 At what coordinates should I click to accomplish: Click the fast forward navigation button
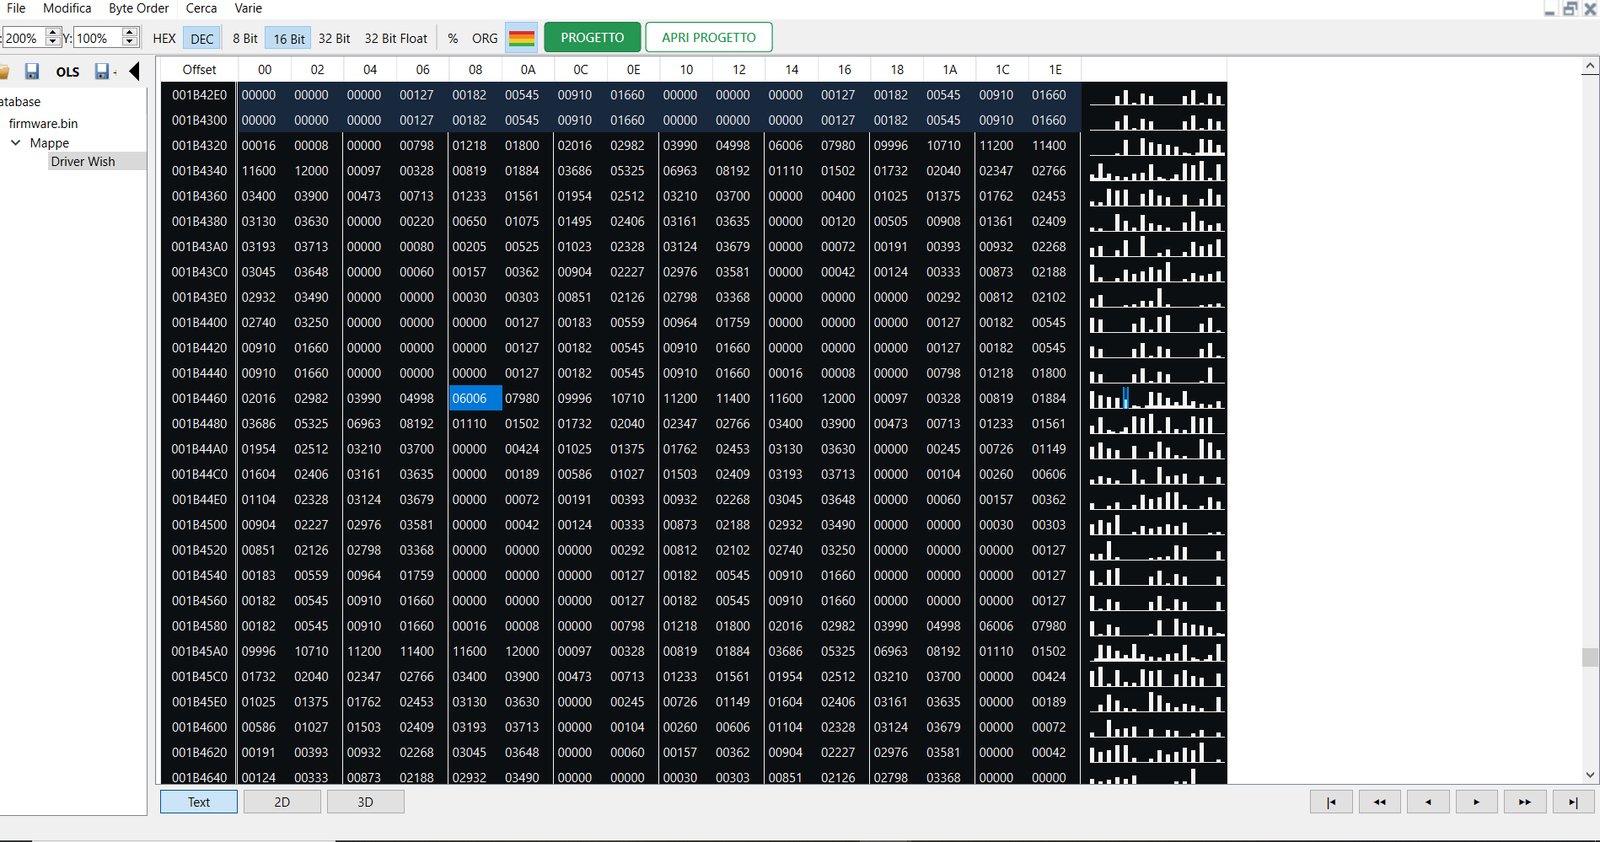pyautogui.click(x=1525, y=801)
